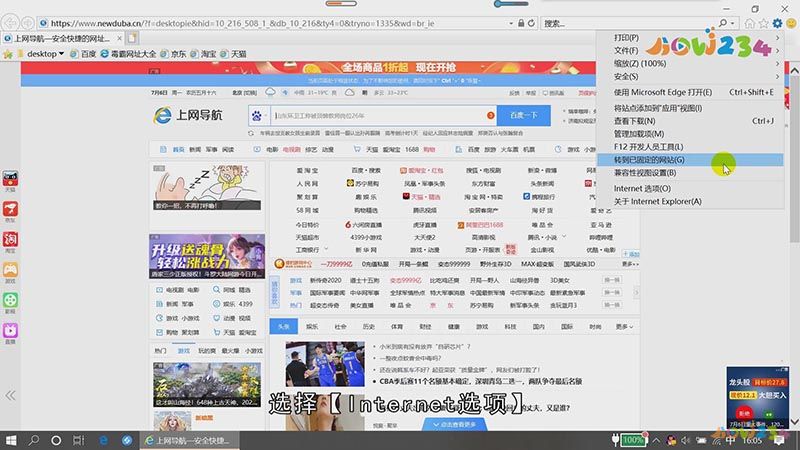Open 兼容性视图设置(B)
800x450 pixels.
[x=690, y=172]
